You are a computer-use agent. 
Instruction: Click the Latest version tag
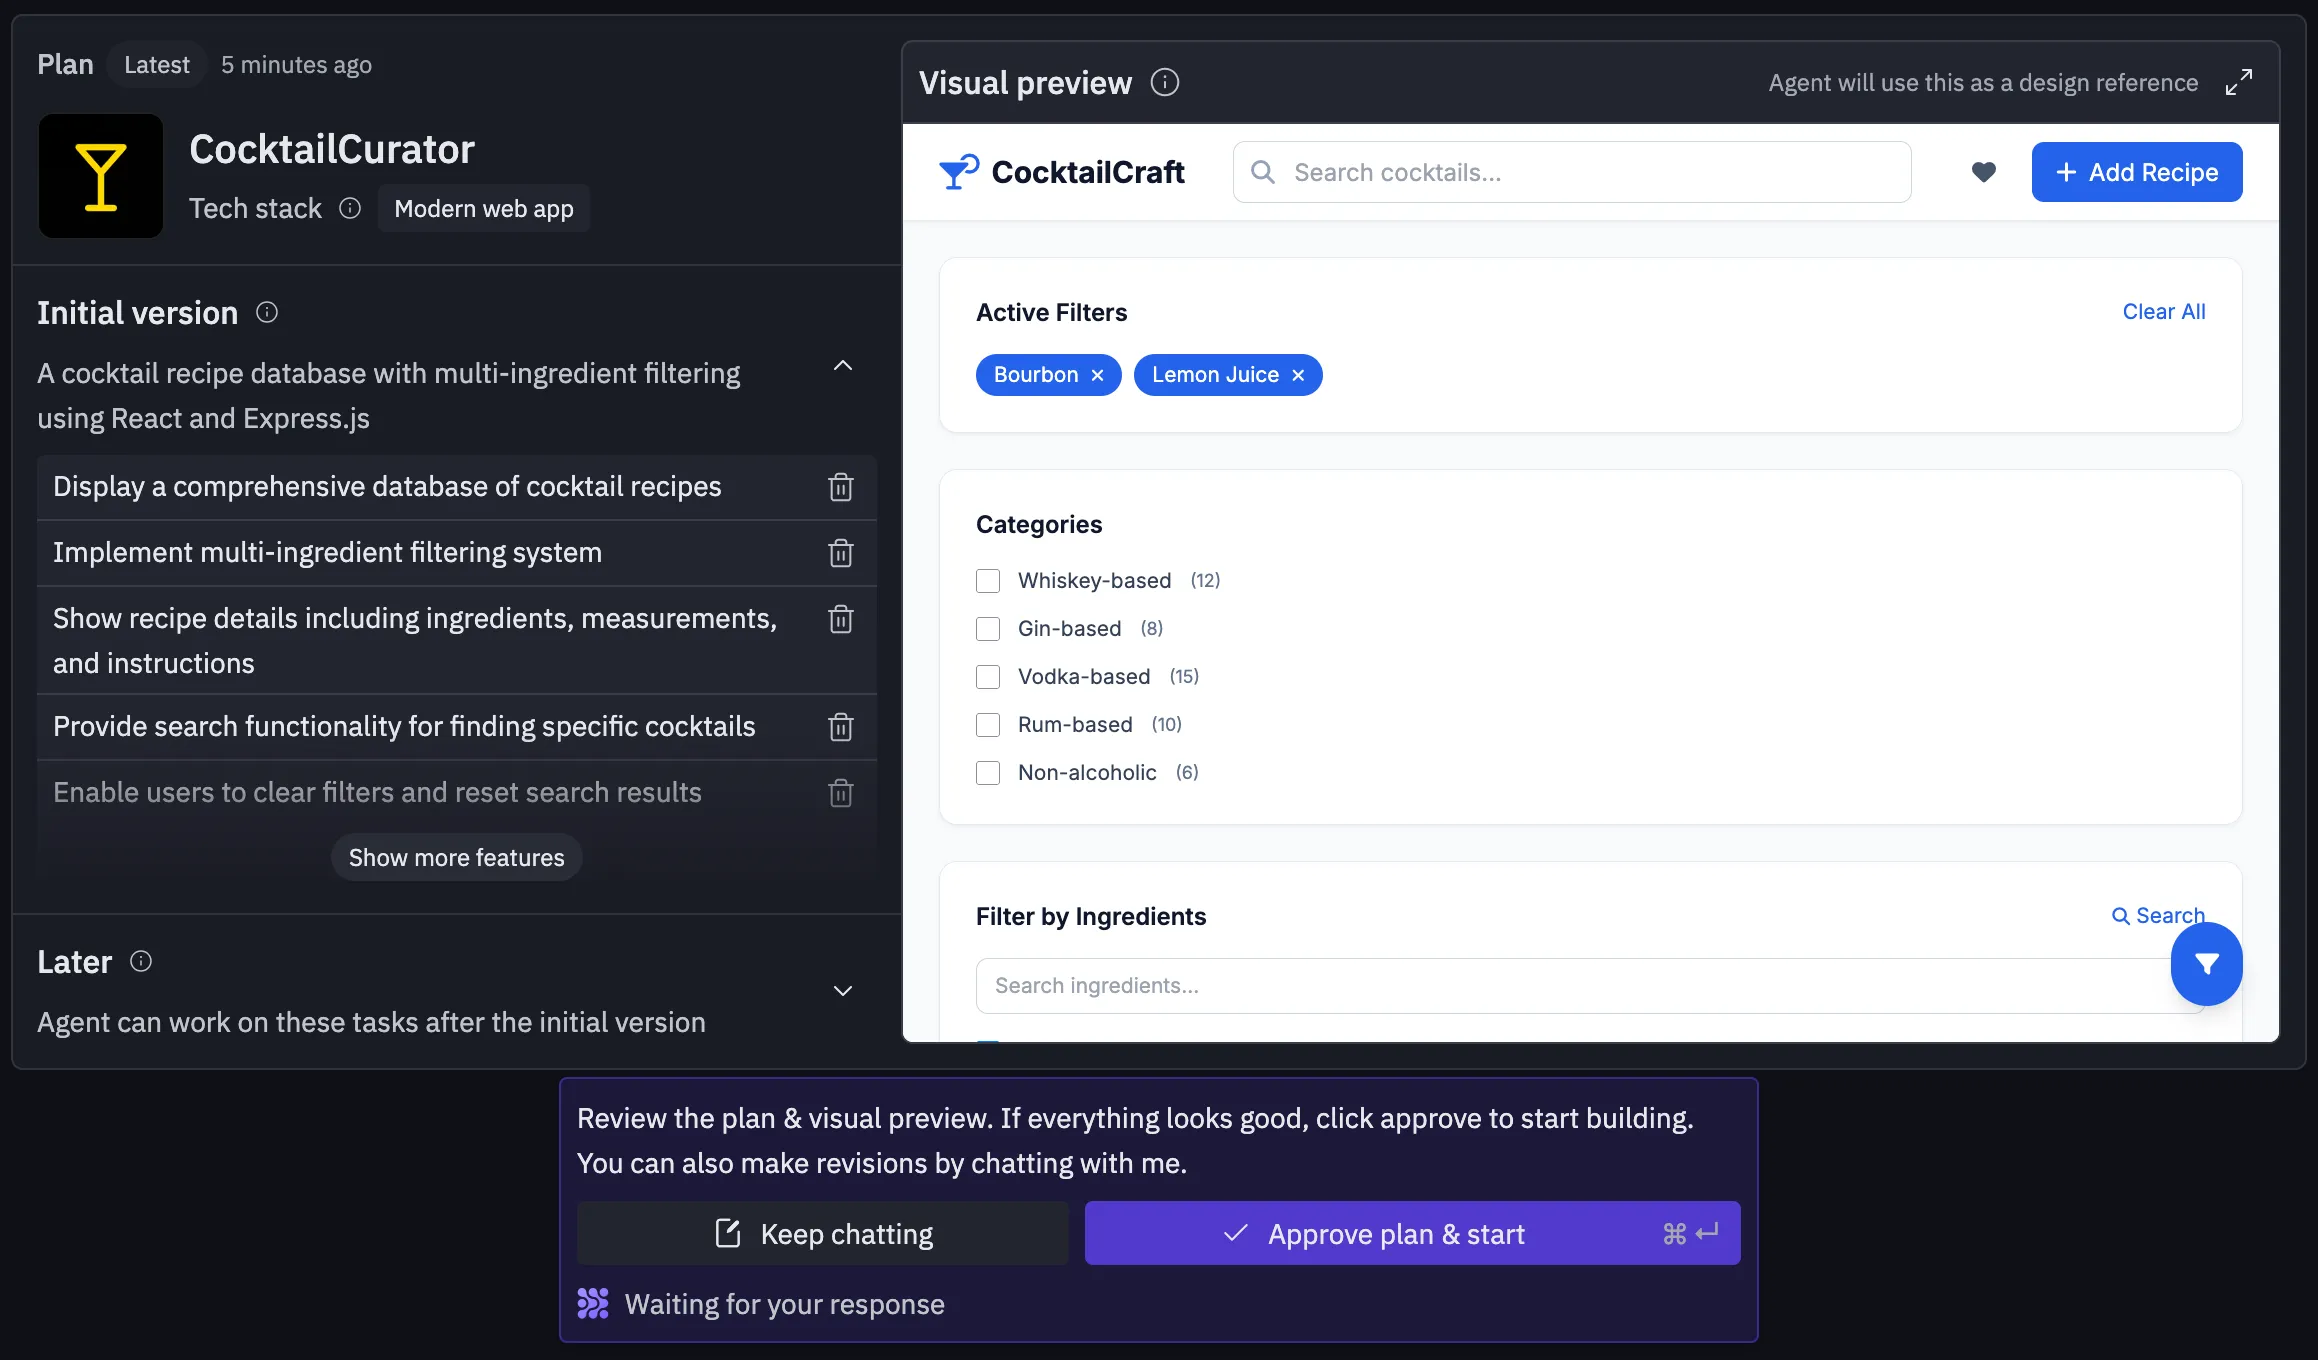[157, 65]
